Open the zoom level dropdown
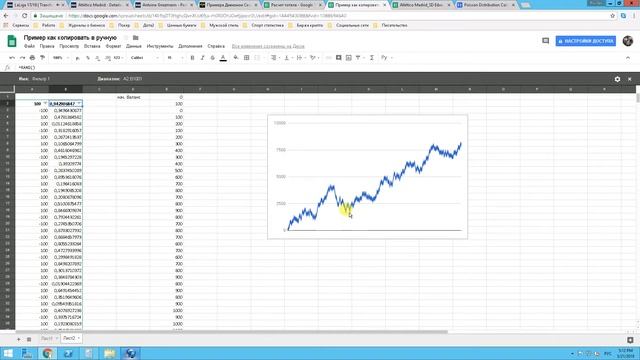This screenshot has width=640, height=360. pyautogui.click(x=60, y=58)
